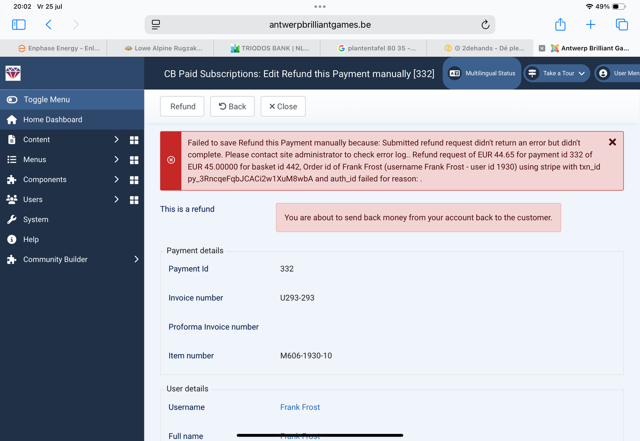Open User Menu dropdown
Viewport: 640px width, 441px height.
click(617, 74)
